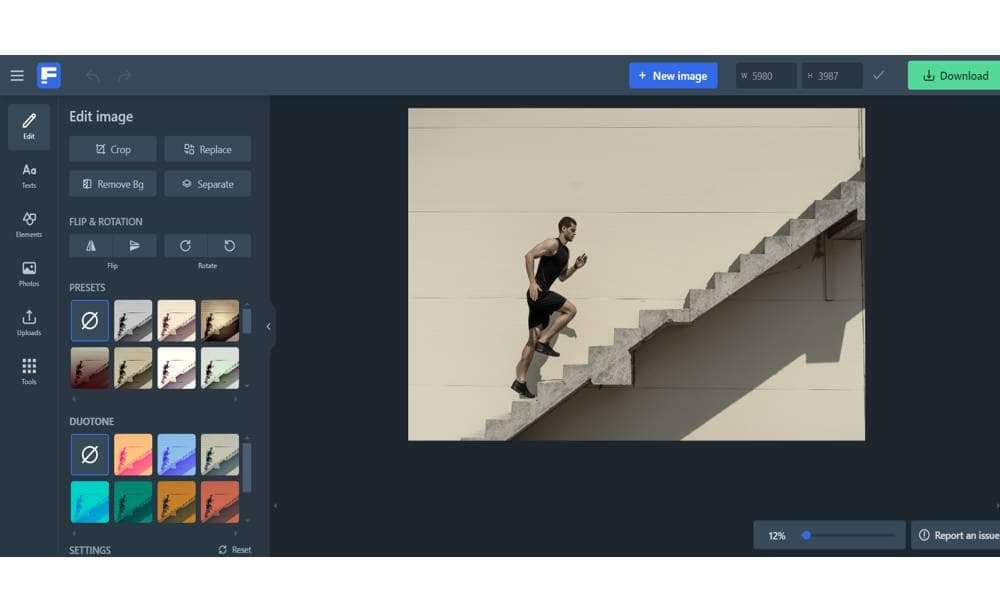Click the zoom level slider
Image resolution: width=1000 pixels, height=600 pixels.
[x=848, y=536]
